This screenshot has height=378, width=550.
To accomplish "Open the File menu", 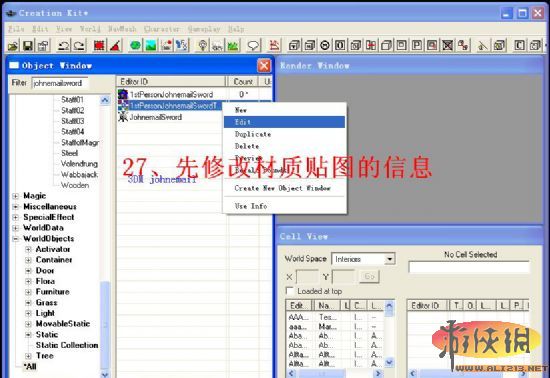I will [x=16, y=29].
